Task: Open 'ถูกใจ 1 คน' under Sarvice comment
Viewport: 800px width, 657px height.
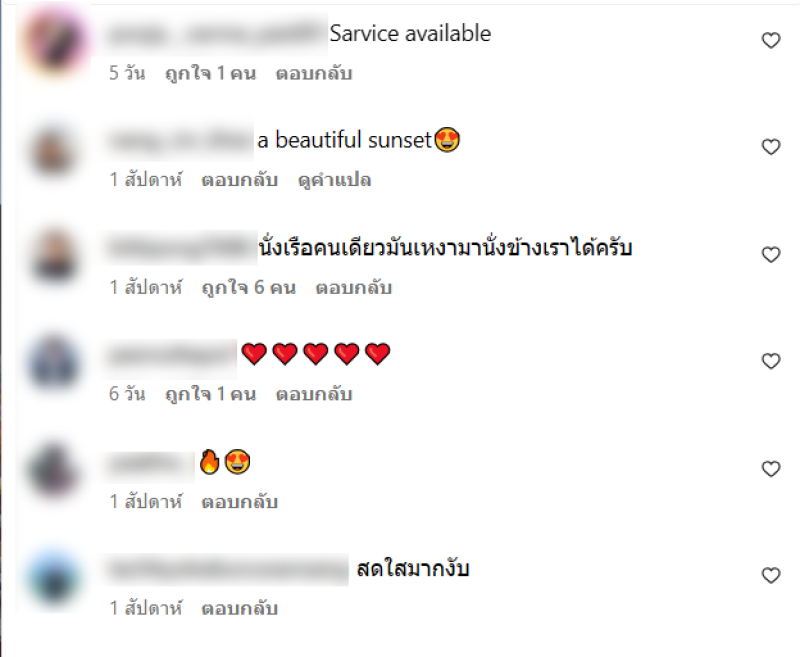Action: [x=210, y=73]
